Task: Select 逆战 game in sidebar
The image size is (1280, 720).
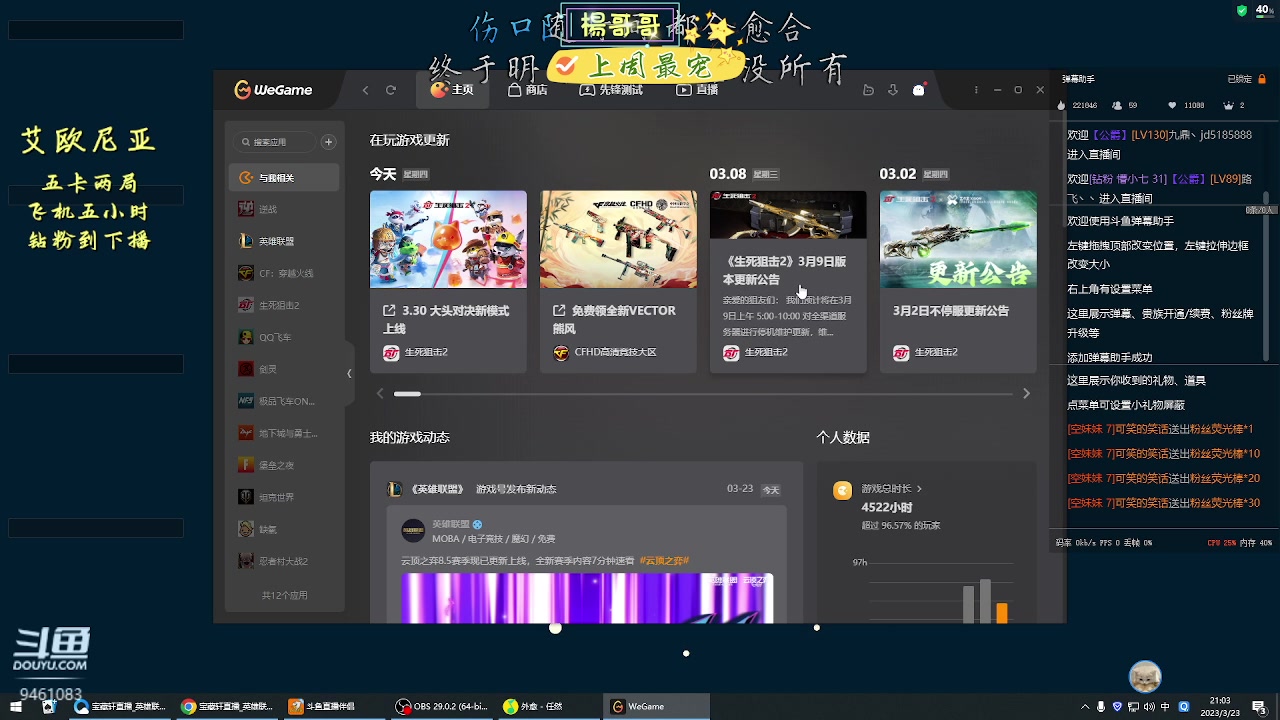Action: [x=284, y=209]
